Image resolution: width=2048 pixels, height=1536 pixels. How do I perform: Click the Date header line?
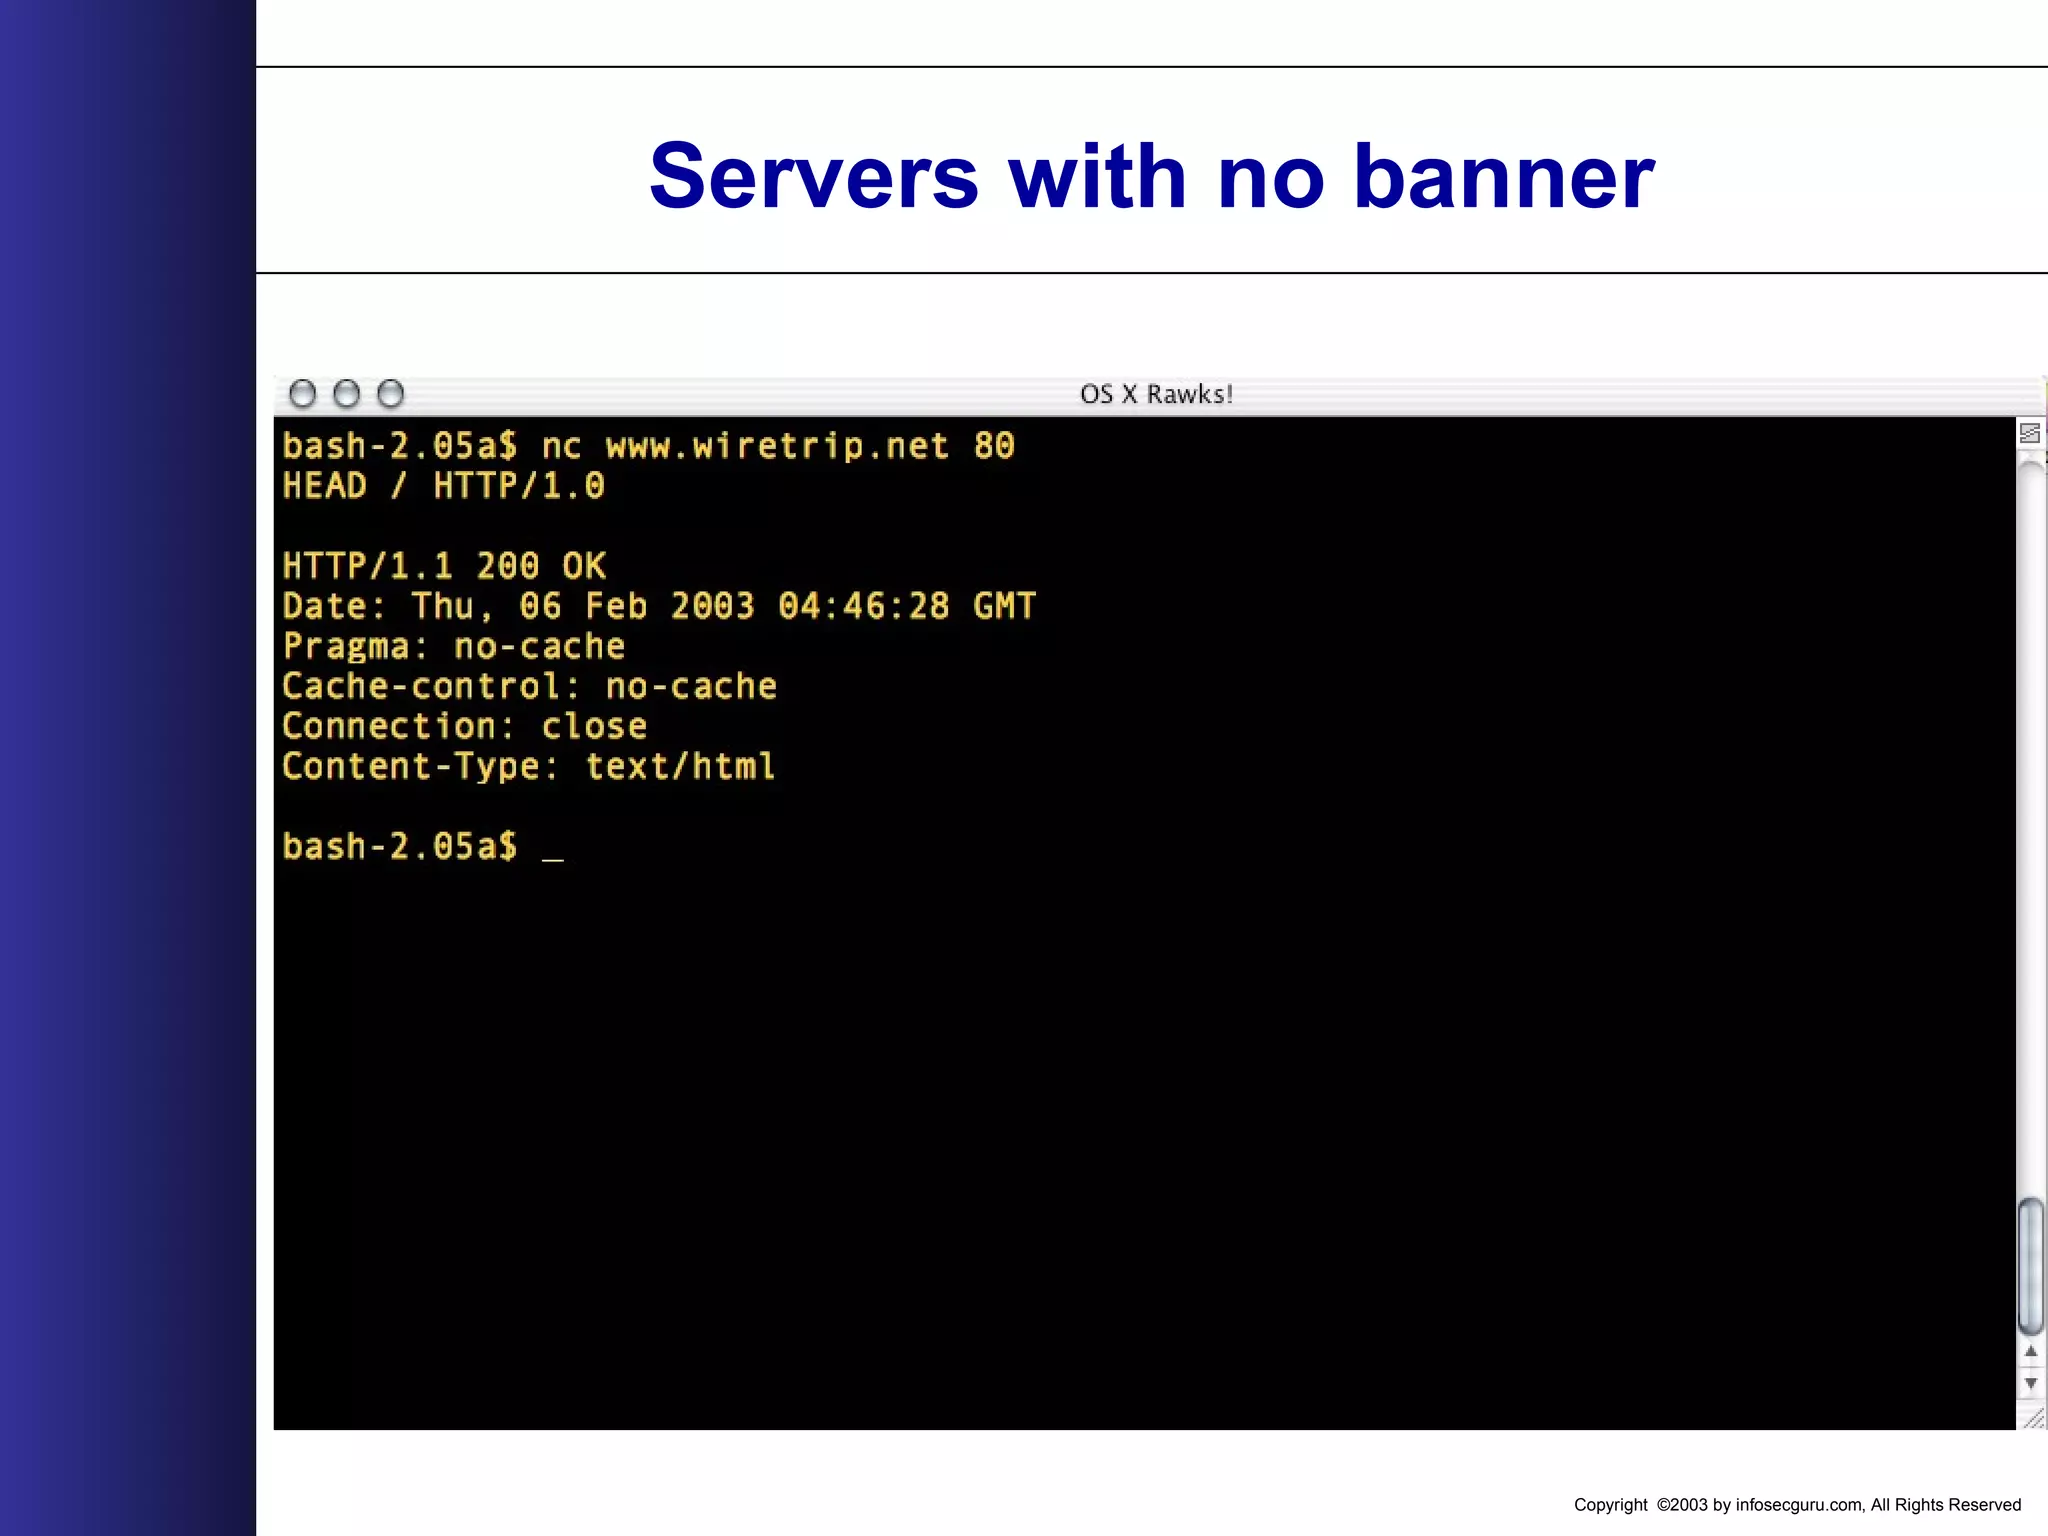click(x=659, y=606)
